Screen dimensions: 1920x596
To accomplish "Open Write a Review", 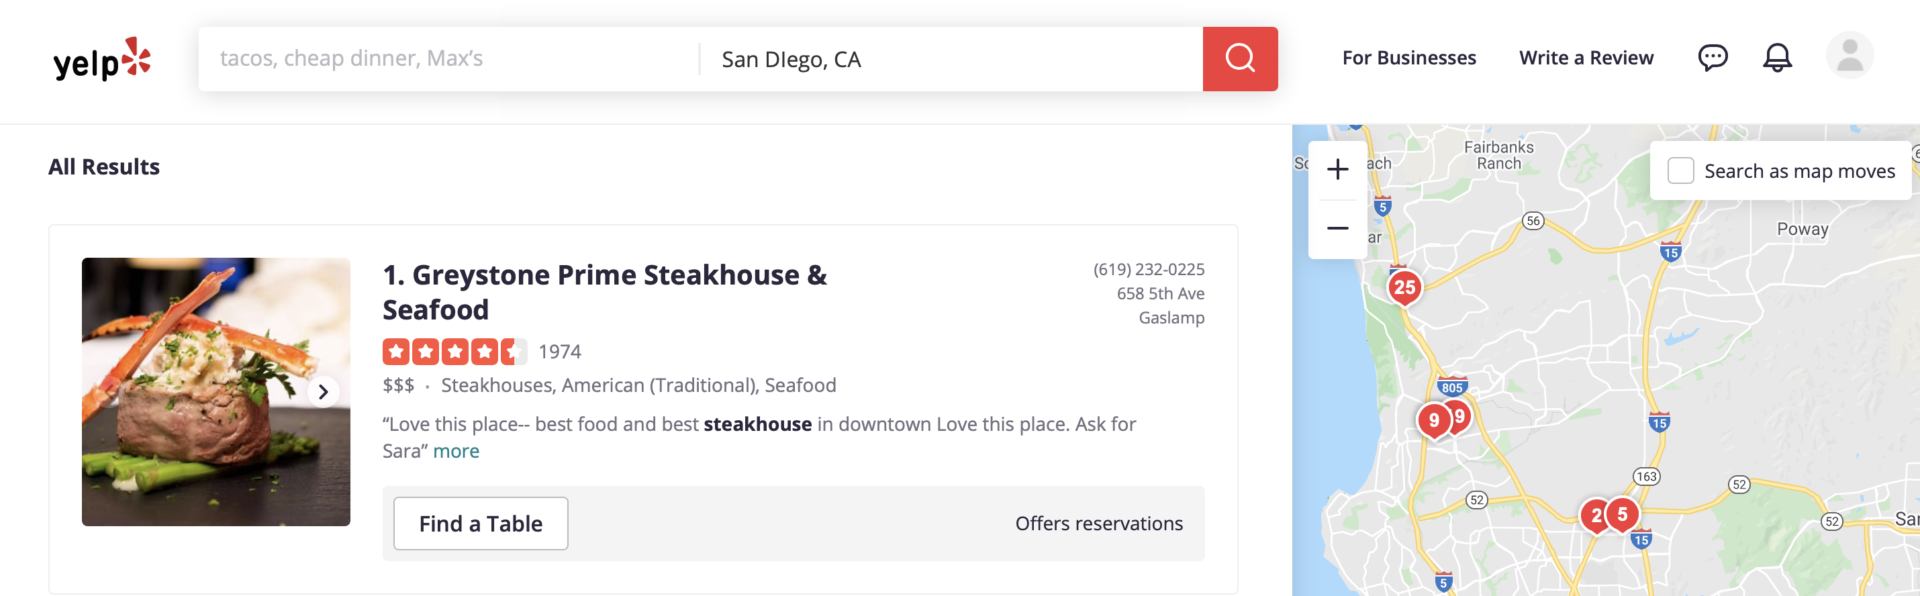I will 1586,58.
